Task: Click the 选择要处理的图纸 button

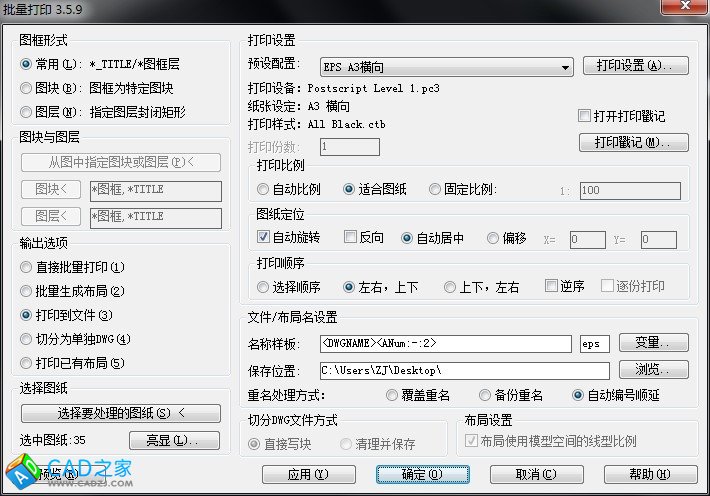Action: (119, 412)
